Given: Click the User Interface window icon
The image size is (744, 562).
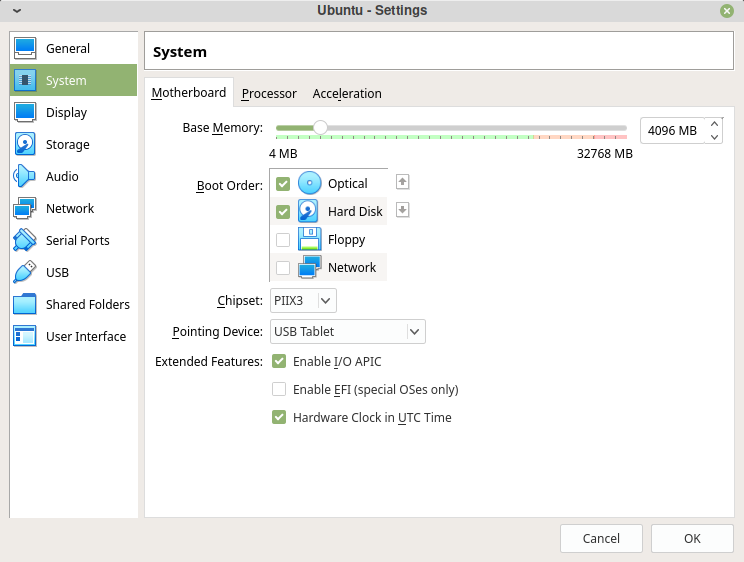Looking at the screenshot, I should point(25,336).
